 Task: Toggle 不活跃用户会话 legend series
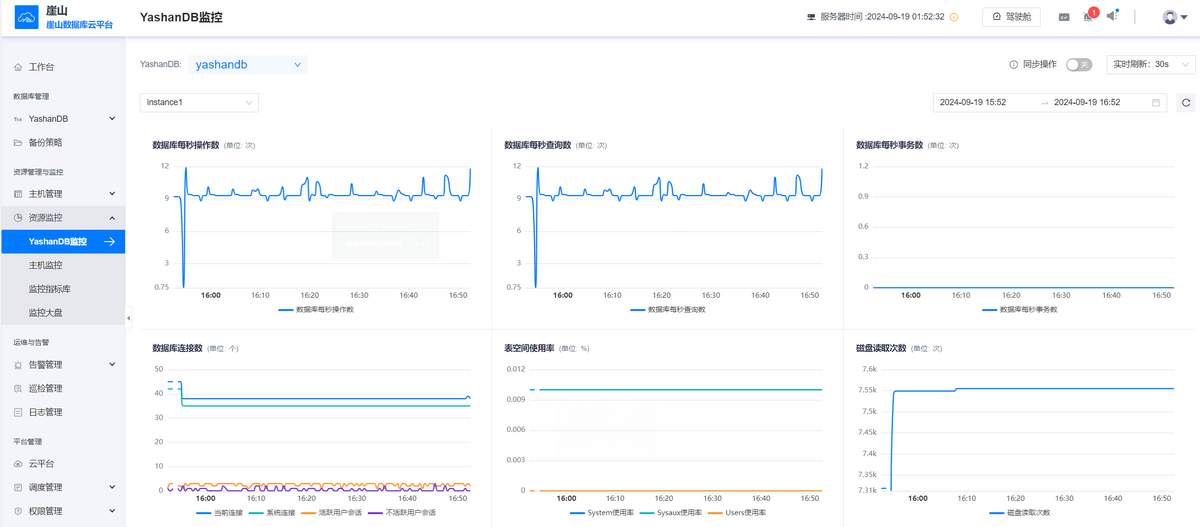(402, 512)
